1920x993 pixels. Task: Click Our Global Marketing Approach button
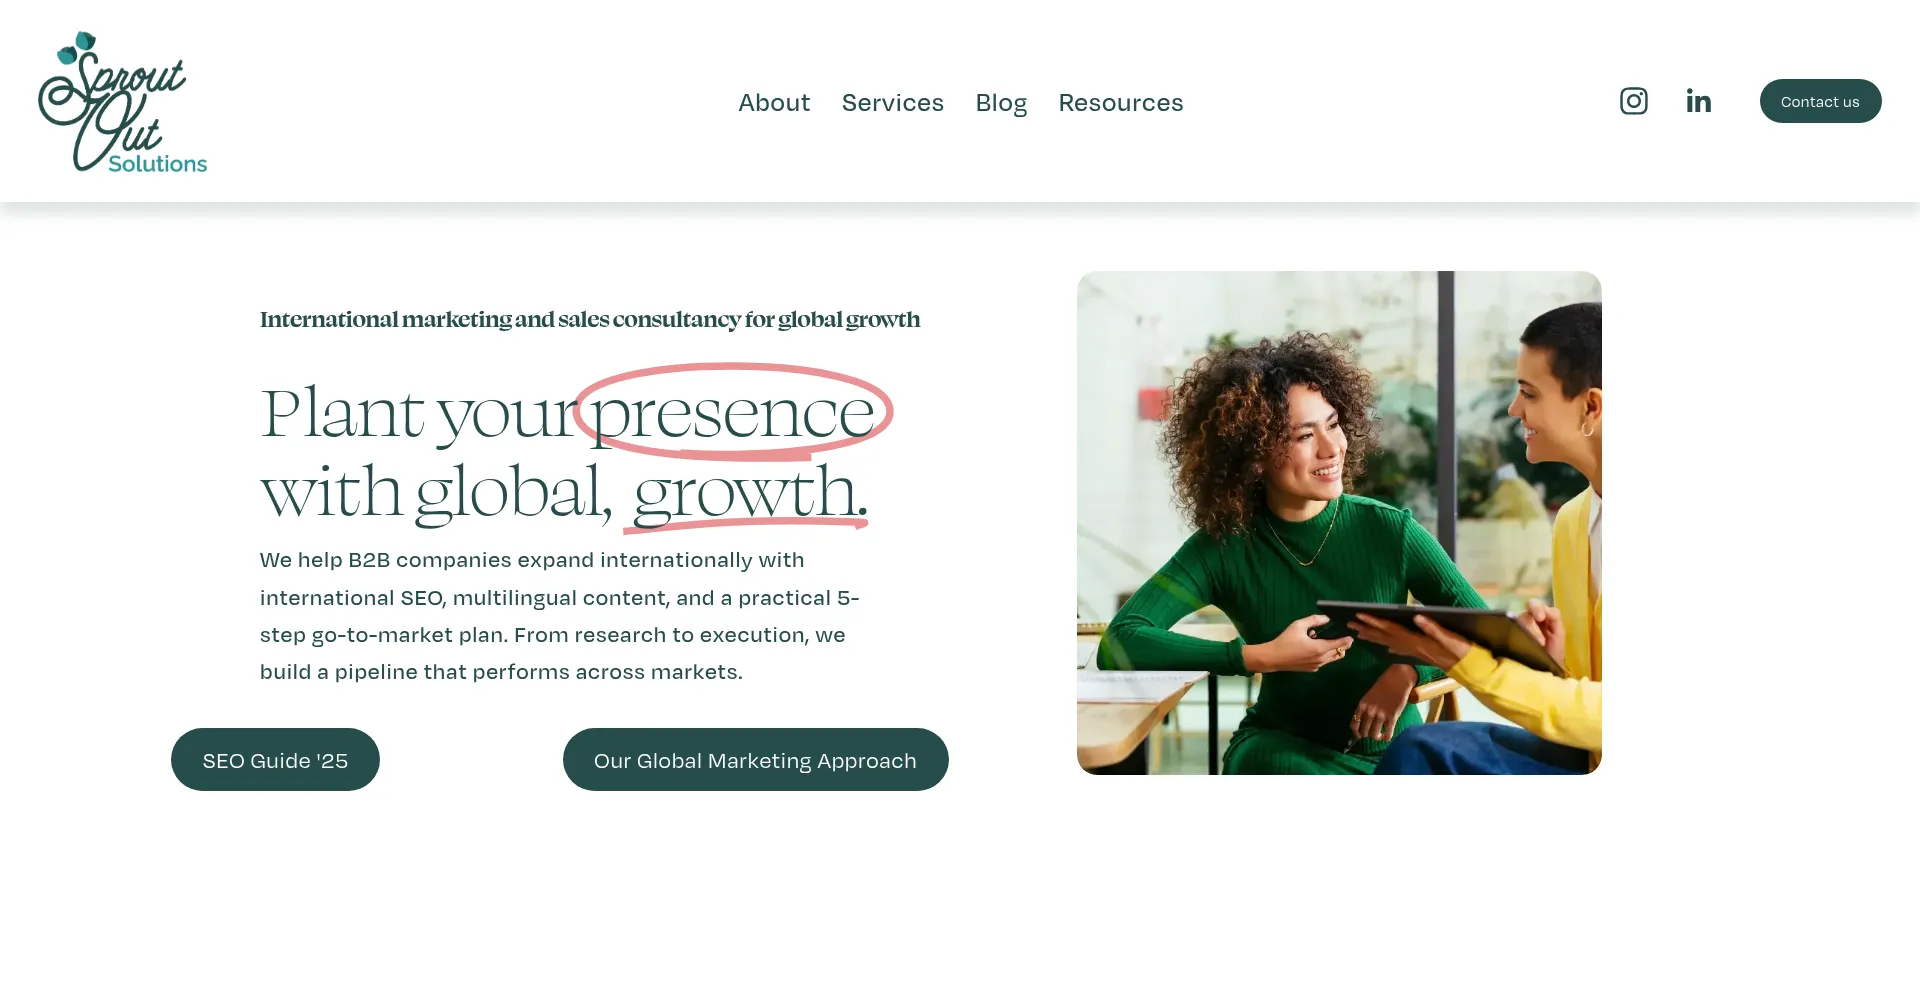click(x=755, y=760)
